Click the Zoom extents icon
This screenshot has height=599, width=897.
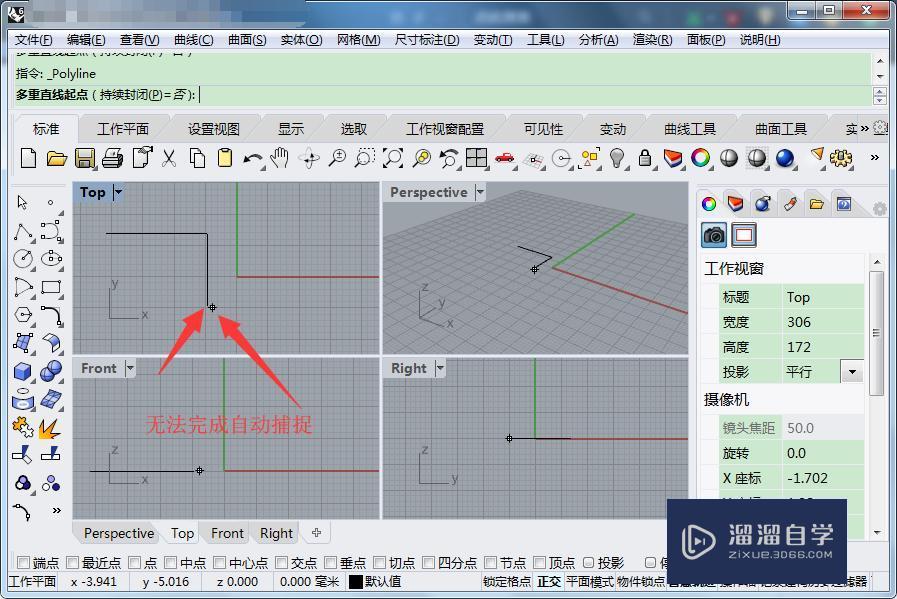[393, 158]
